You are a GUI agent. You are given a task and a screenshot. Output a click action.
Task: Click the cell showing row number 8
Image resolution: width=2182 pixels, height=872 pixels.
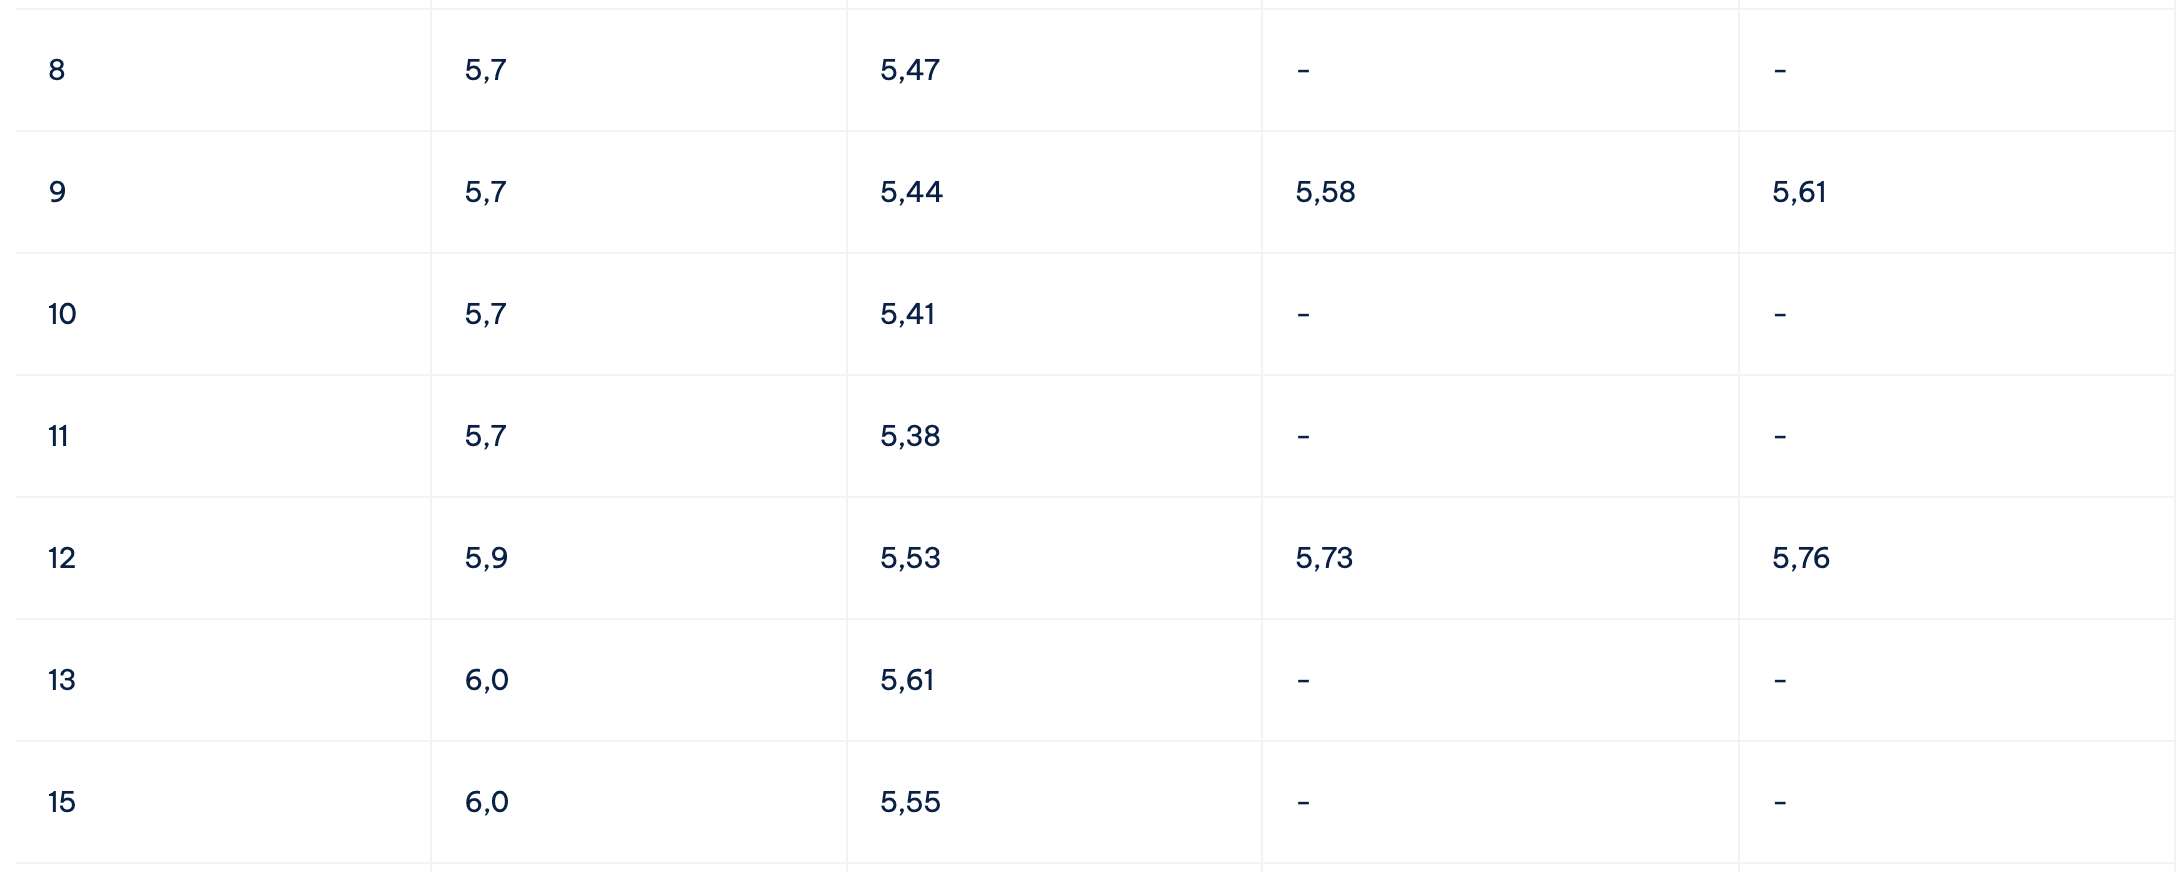coord(223,70)
